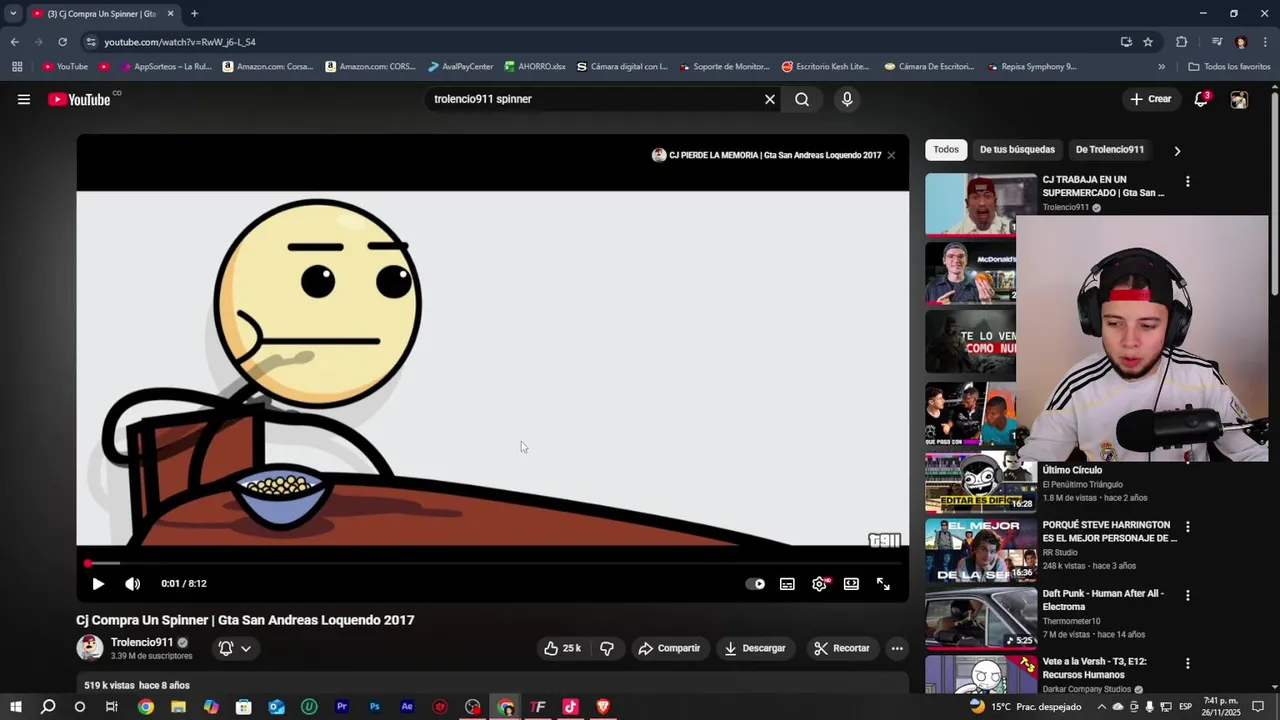Screen dimensions: 1280x720
Task: Open the browser tab search dropdown
Action: [13, 13]
